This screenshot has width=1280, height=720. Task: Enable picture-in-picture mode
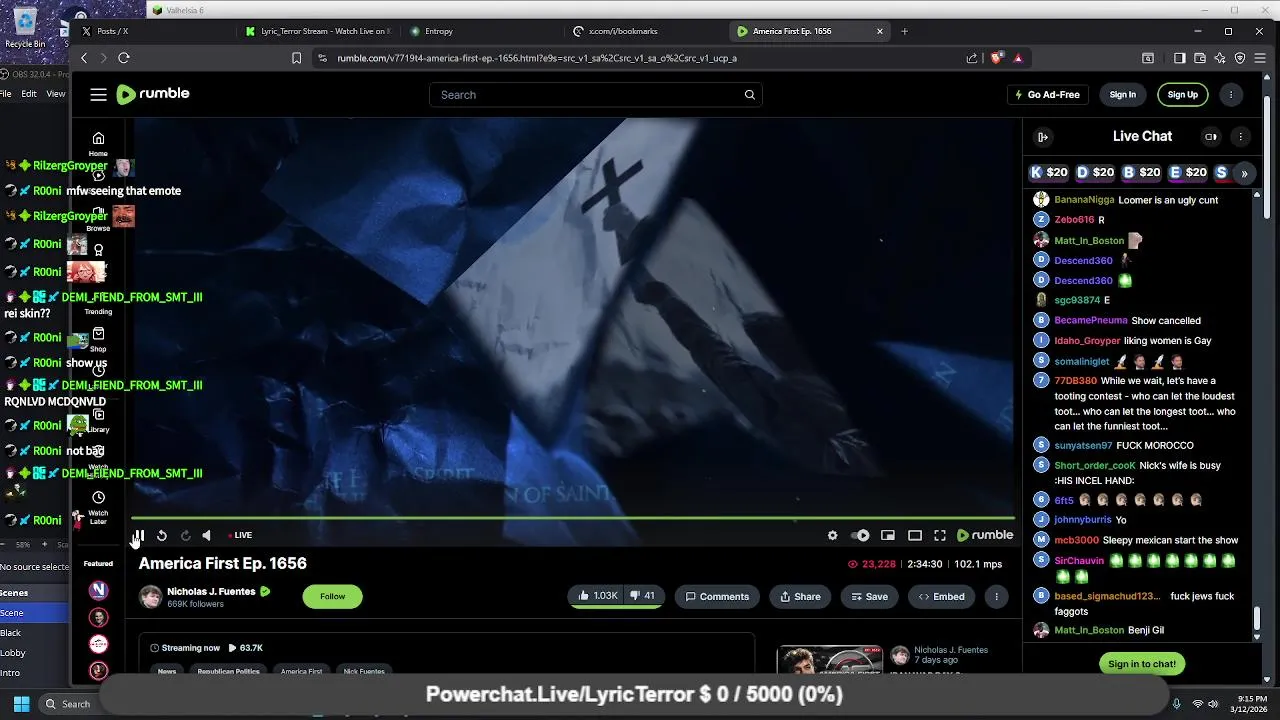tap(887, 536)
